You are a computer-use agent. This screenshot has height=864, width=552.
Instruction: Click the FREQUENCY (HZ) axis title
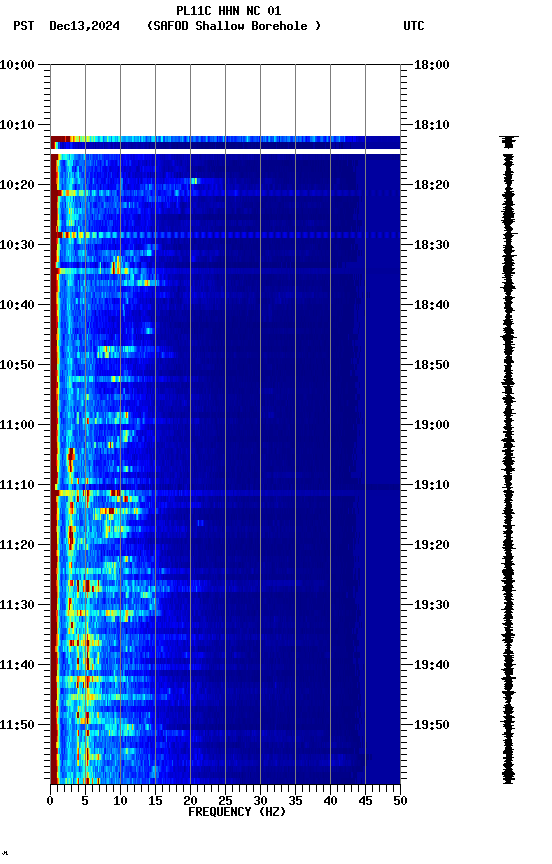coord(237,812)
